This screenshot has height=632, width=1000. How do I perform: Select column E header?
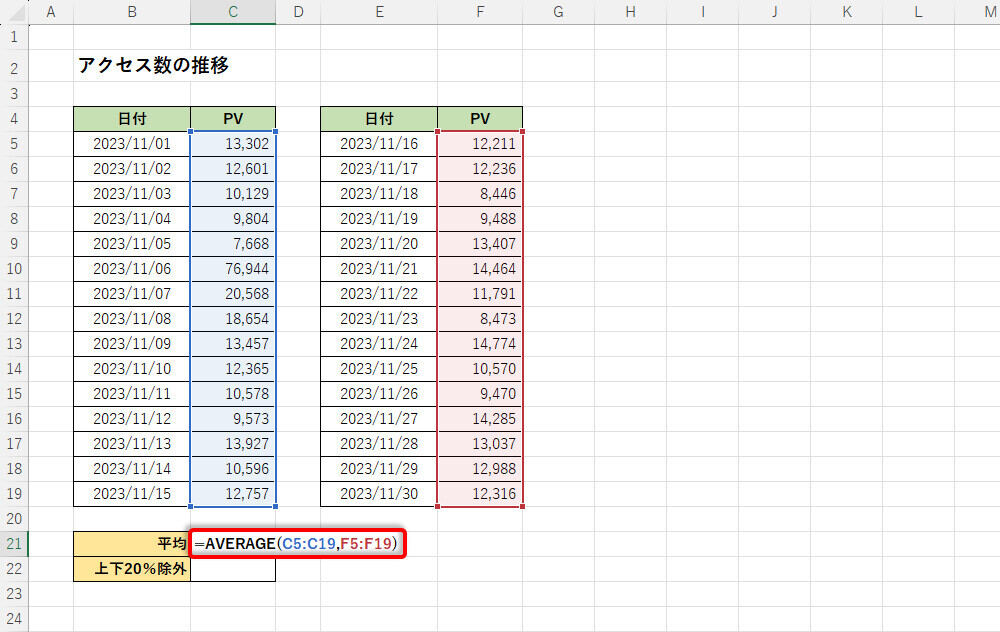[x=379, y=11]
